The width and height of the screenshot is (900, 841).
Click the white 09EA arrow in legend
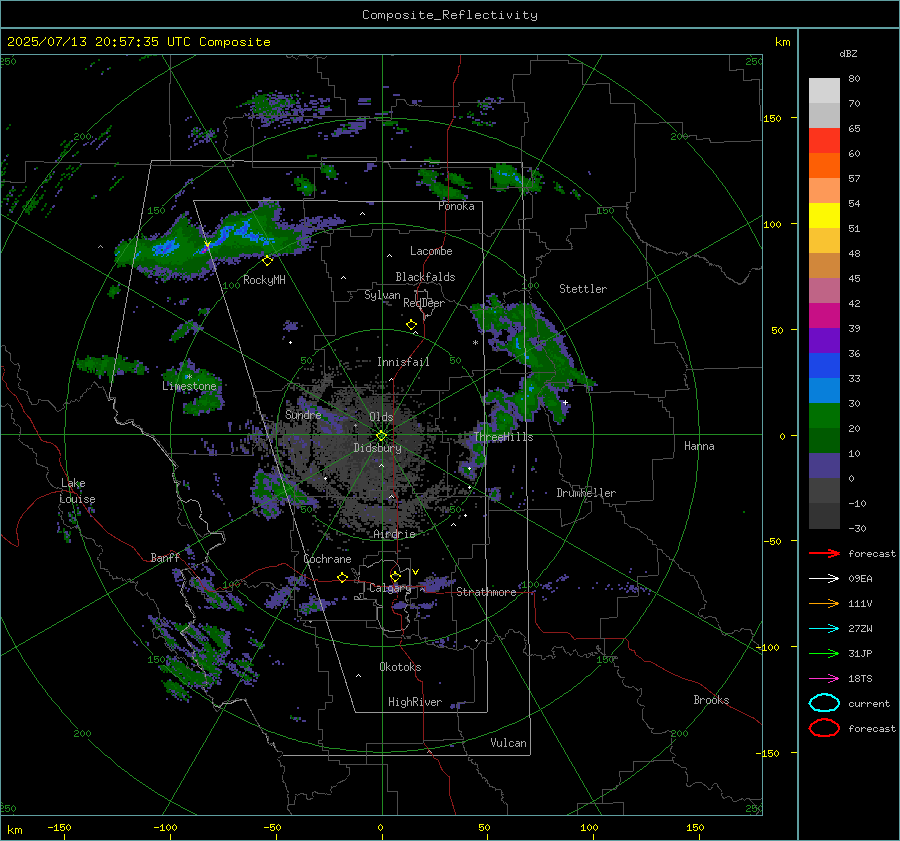coord(824,579)
